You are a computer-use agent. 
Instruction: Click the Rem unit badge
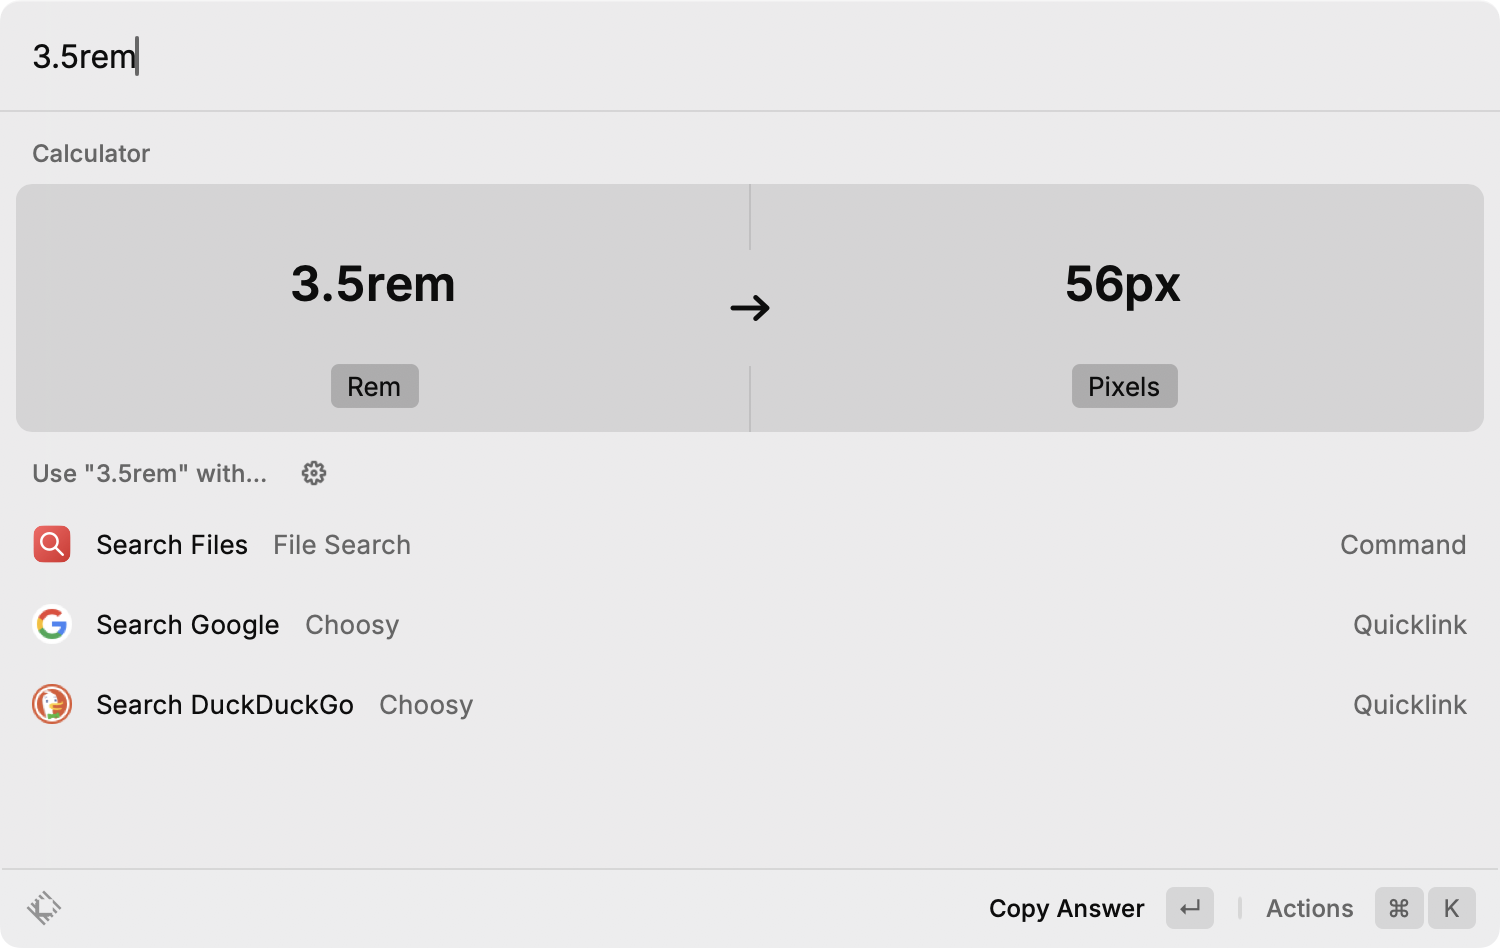coord(374,387)
